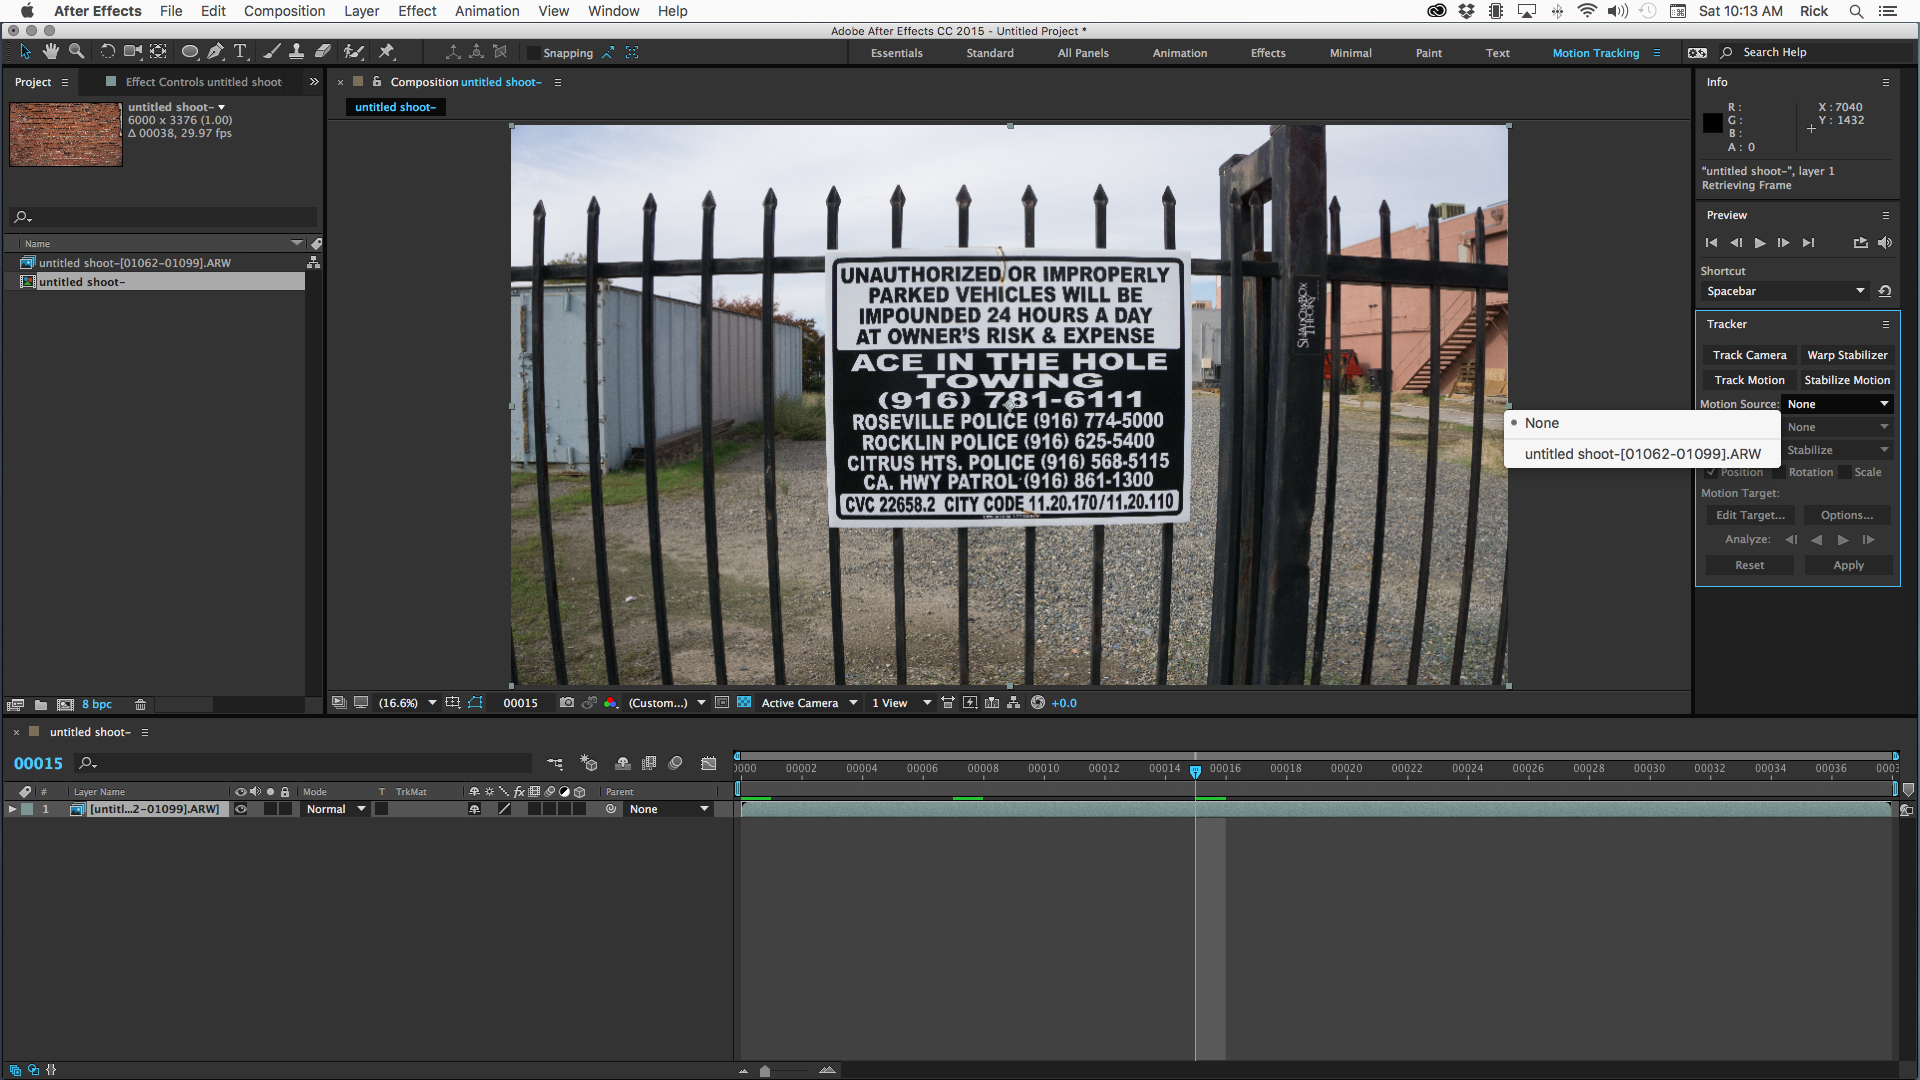Select the Selection arrow tool

click(x=26, y=52)
